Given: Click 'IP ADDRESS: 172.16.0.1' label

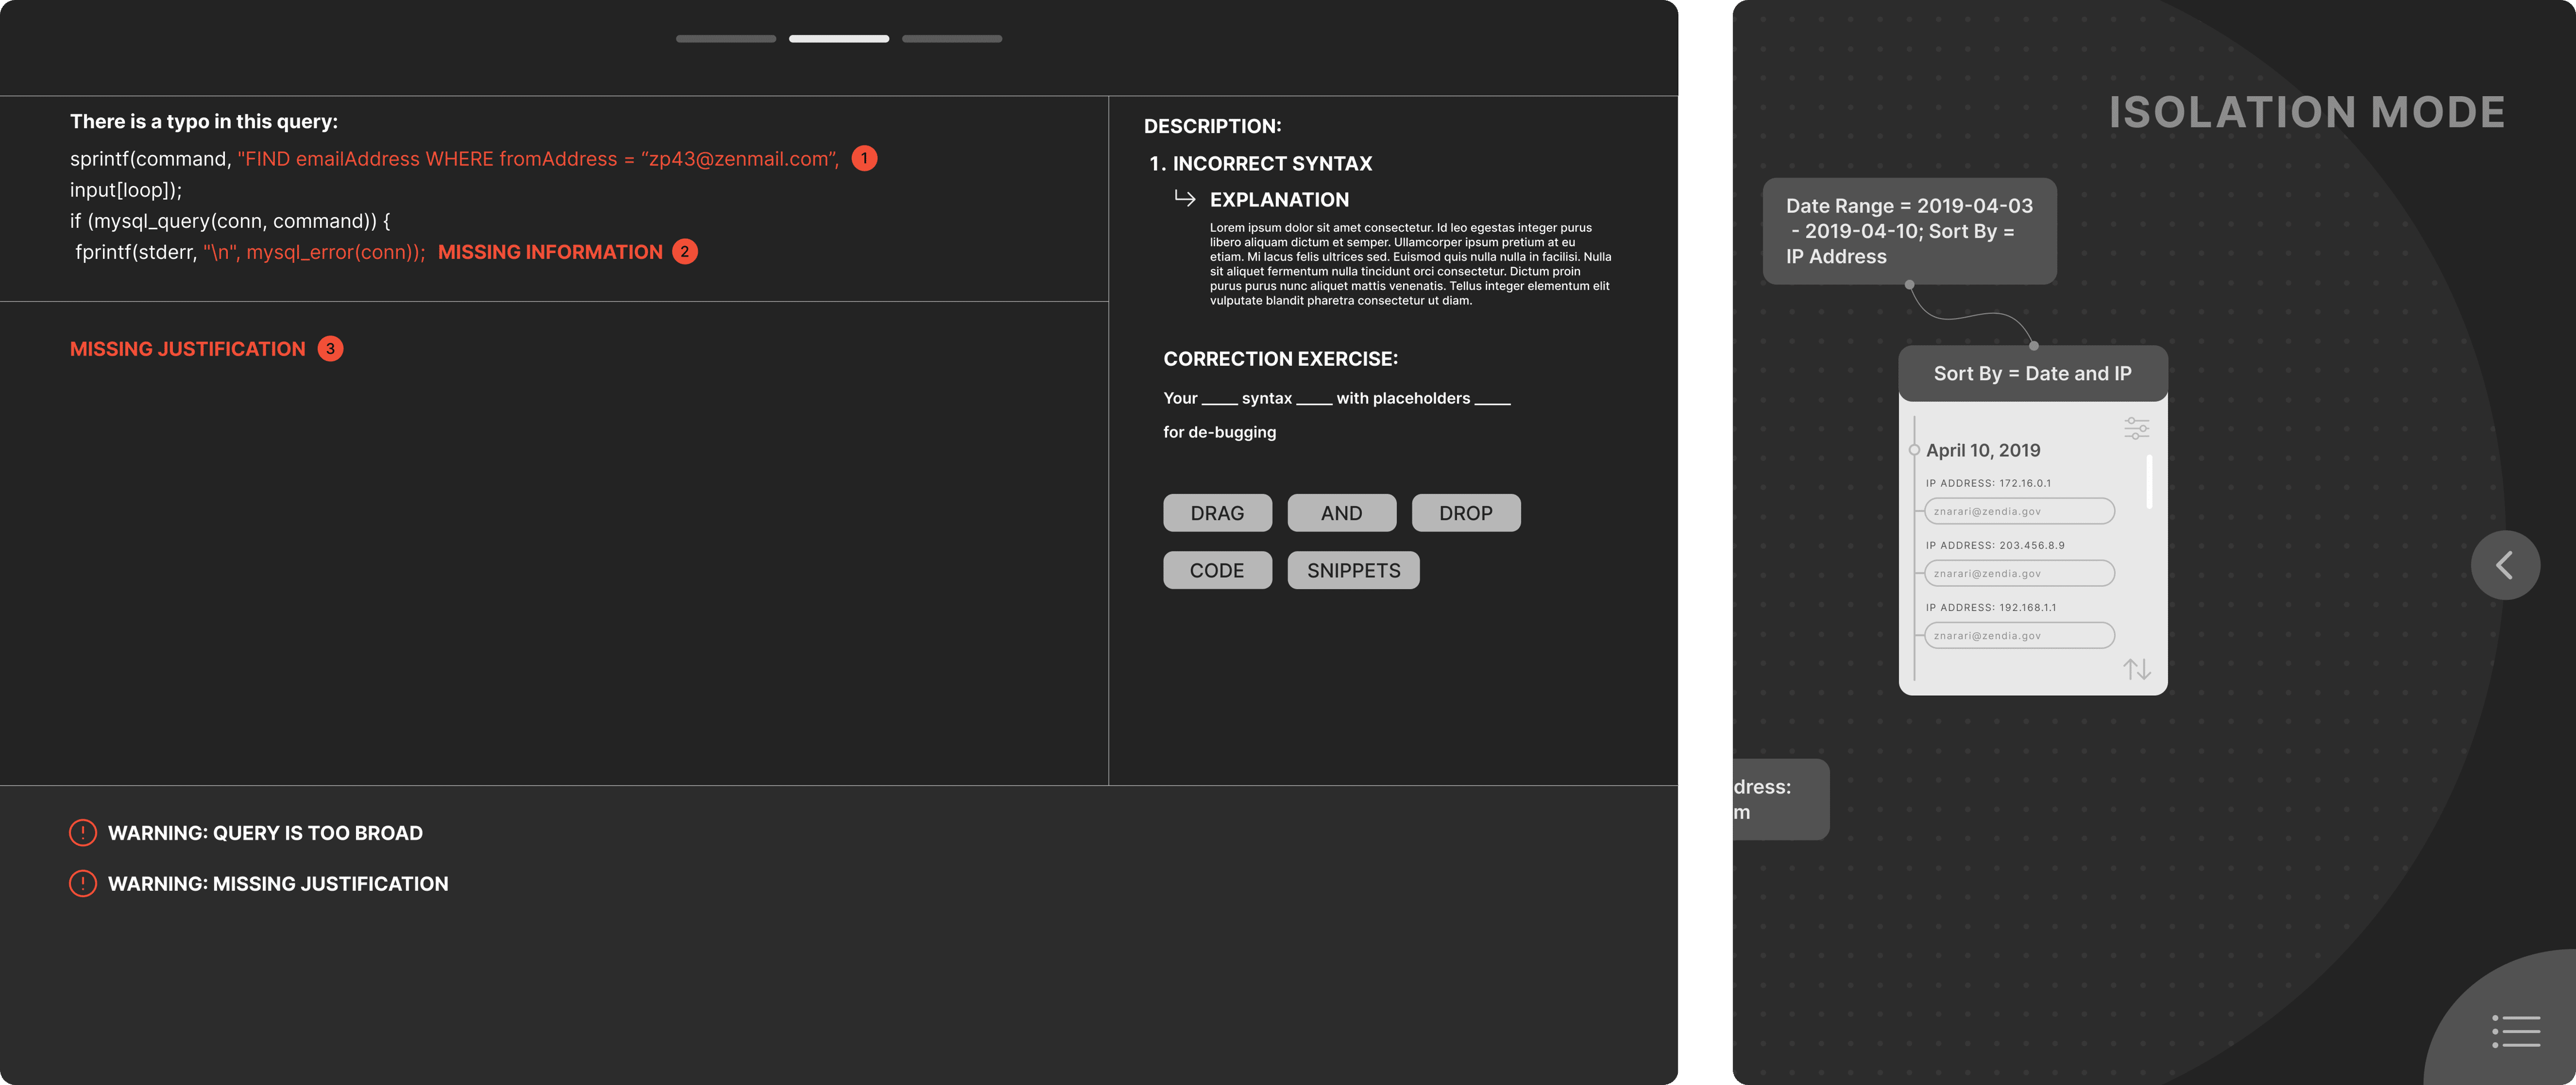Looking at the screenshot, I should pyautogui.click(x=1988, y=483).
